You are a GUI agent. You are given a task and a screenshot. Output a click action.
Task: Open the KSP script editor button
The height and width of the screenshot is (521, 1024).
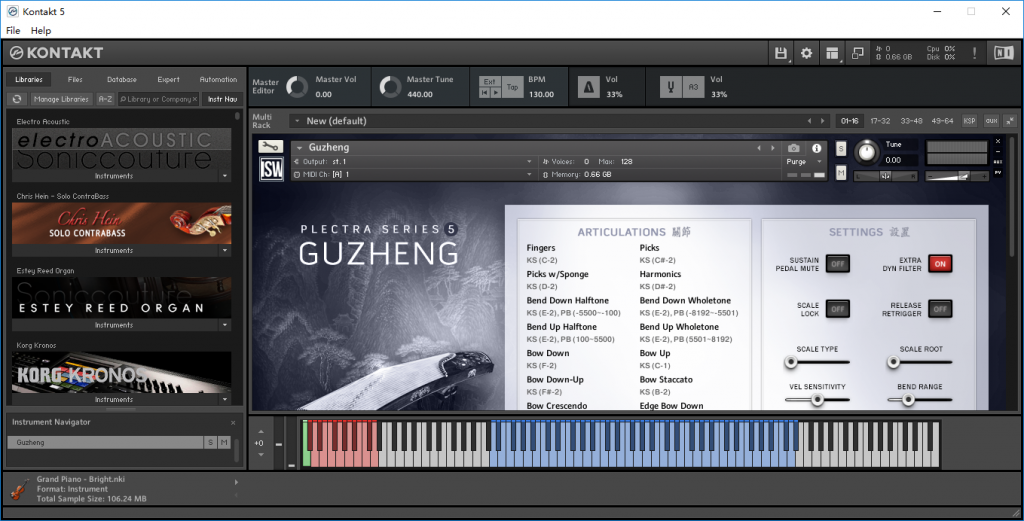coord(969,121)
